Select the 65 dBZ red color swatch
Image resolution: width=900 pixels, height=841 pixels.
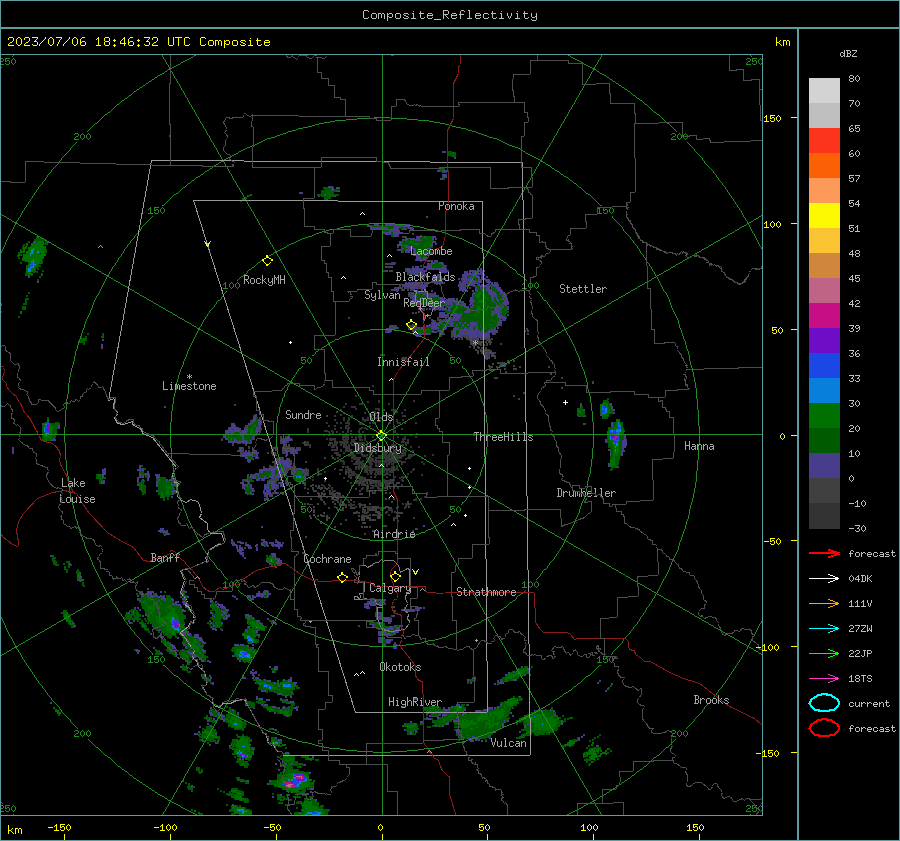[x=824, y=140]
